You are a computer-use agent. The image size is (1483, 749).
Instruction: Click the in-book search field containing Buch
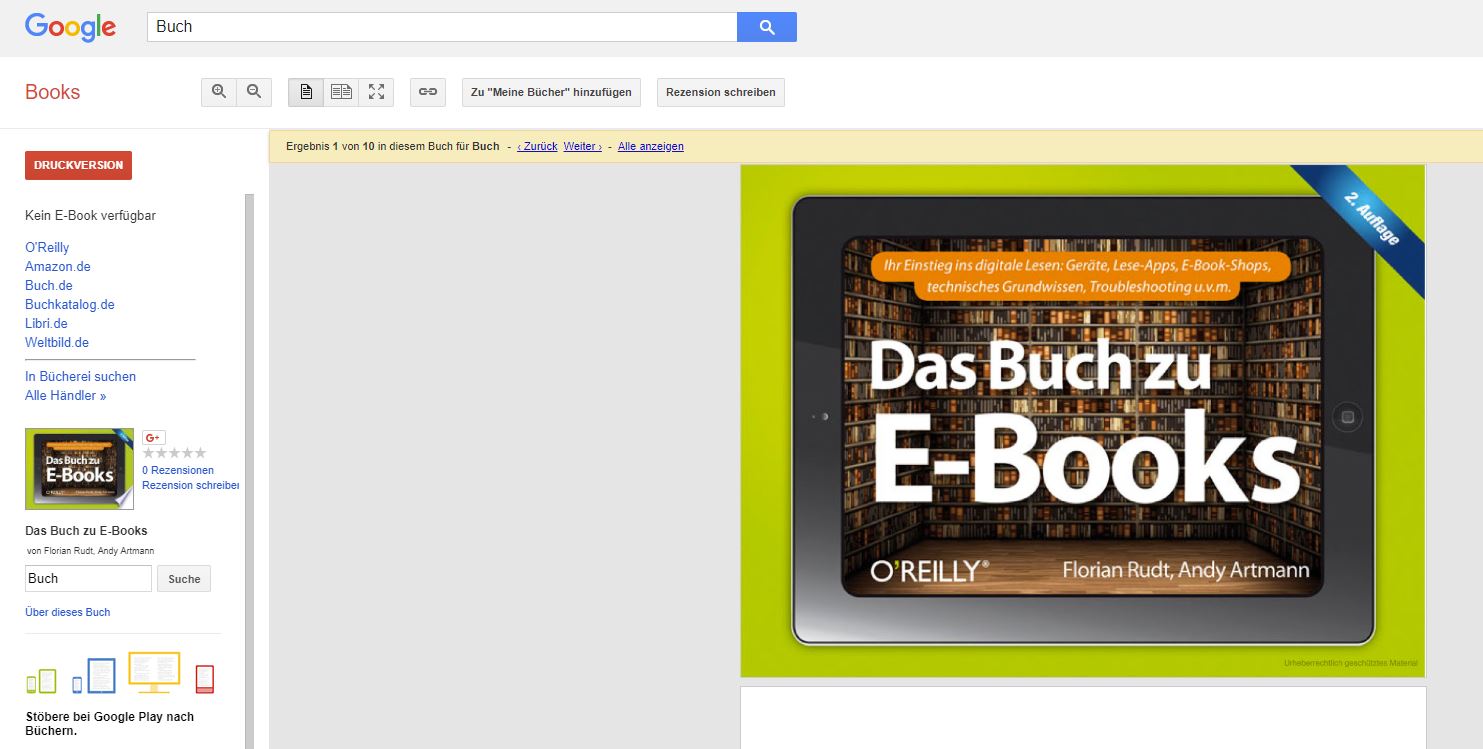point(88,578)
